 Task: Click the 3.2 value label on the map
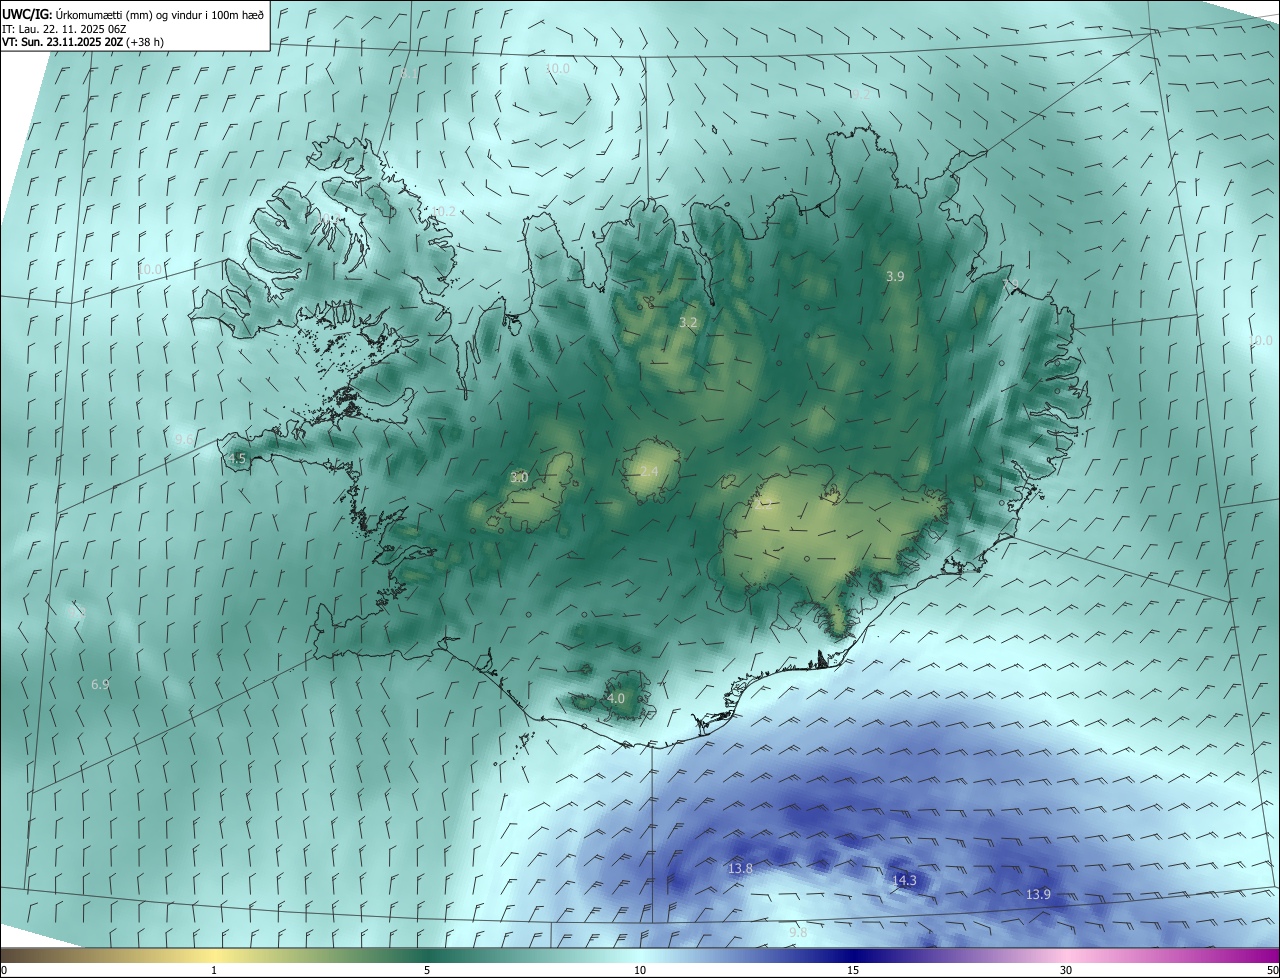coord(688,322)
